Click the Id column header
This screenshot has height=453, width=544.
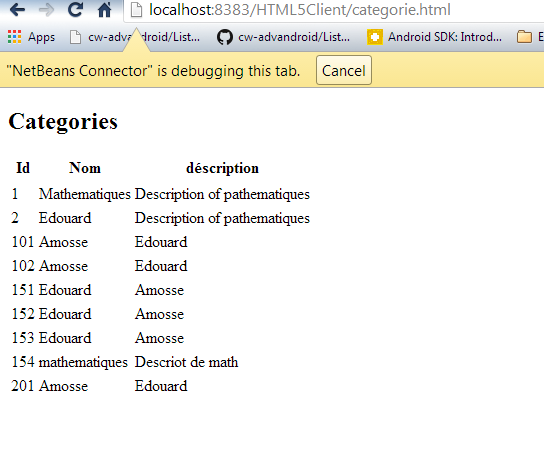click(23, 168)
